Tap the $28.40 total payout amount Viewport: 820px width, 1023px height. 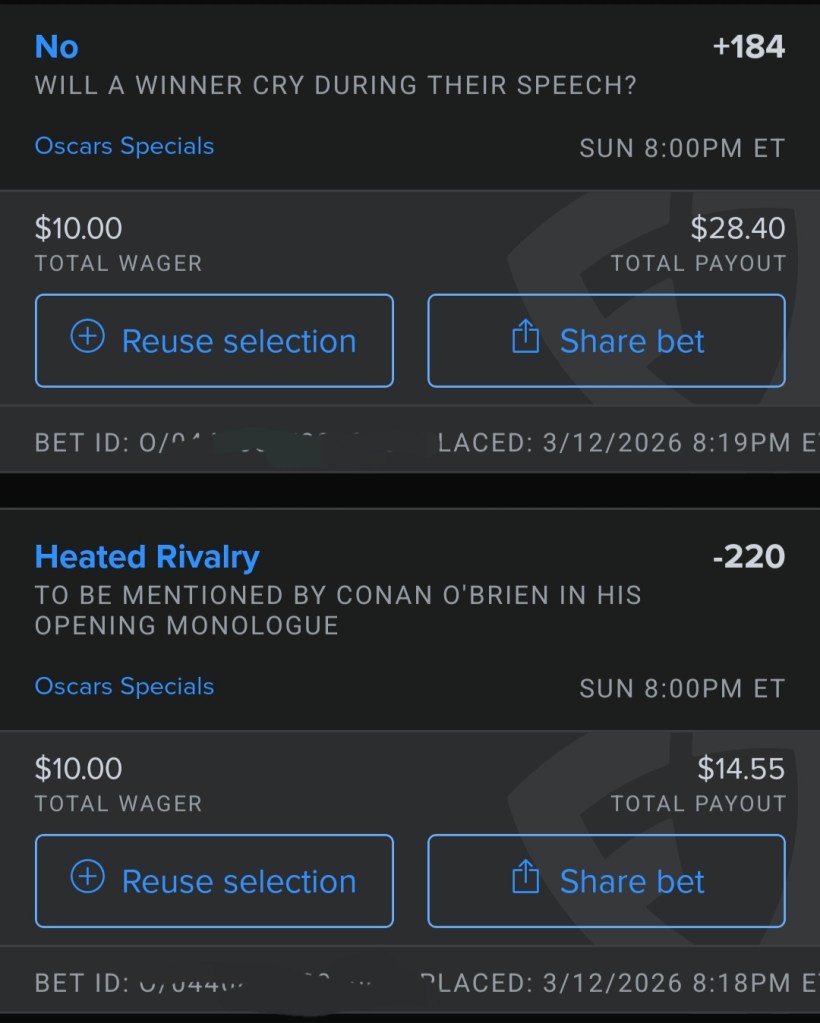click(737, 229)
